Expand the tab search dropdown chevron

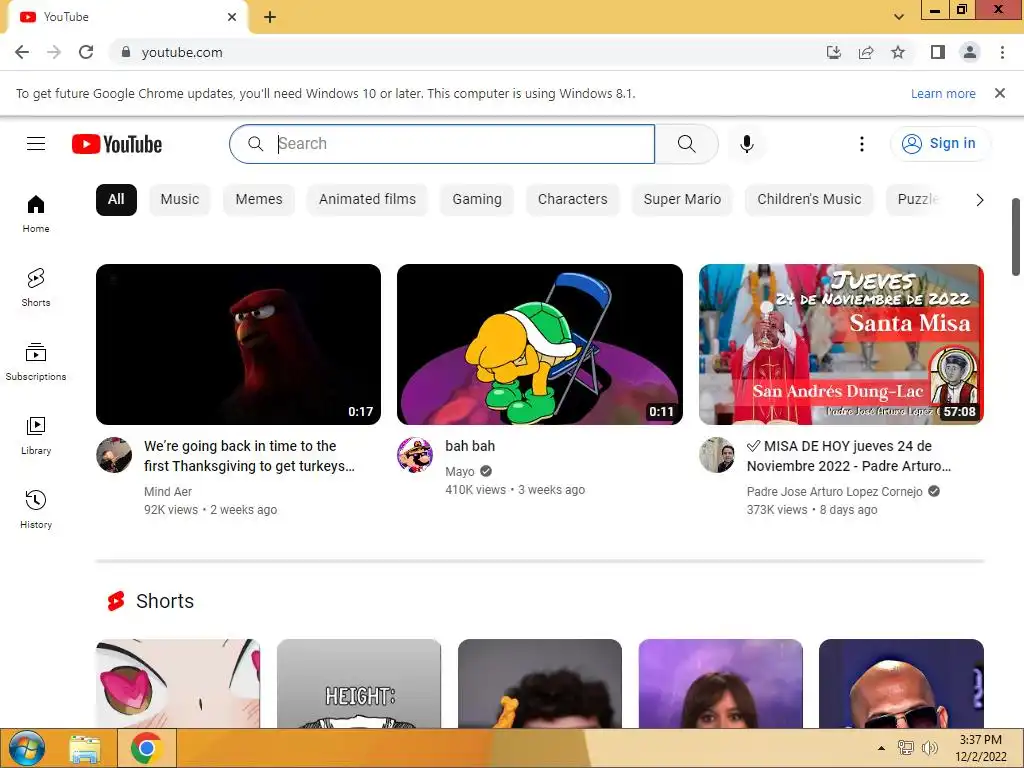(x=899, y=17)
